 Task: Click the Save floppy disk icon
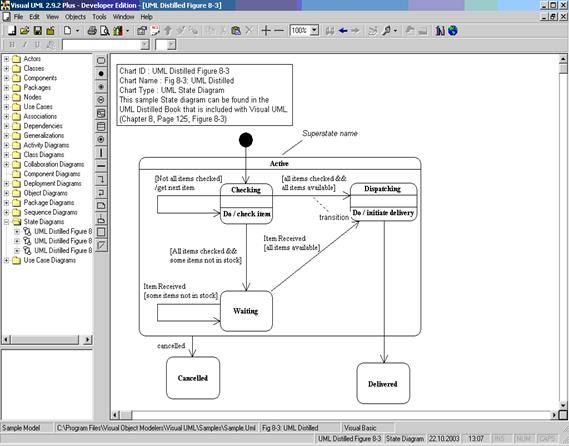(38, 31)
